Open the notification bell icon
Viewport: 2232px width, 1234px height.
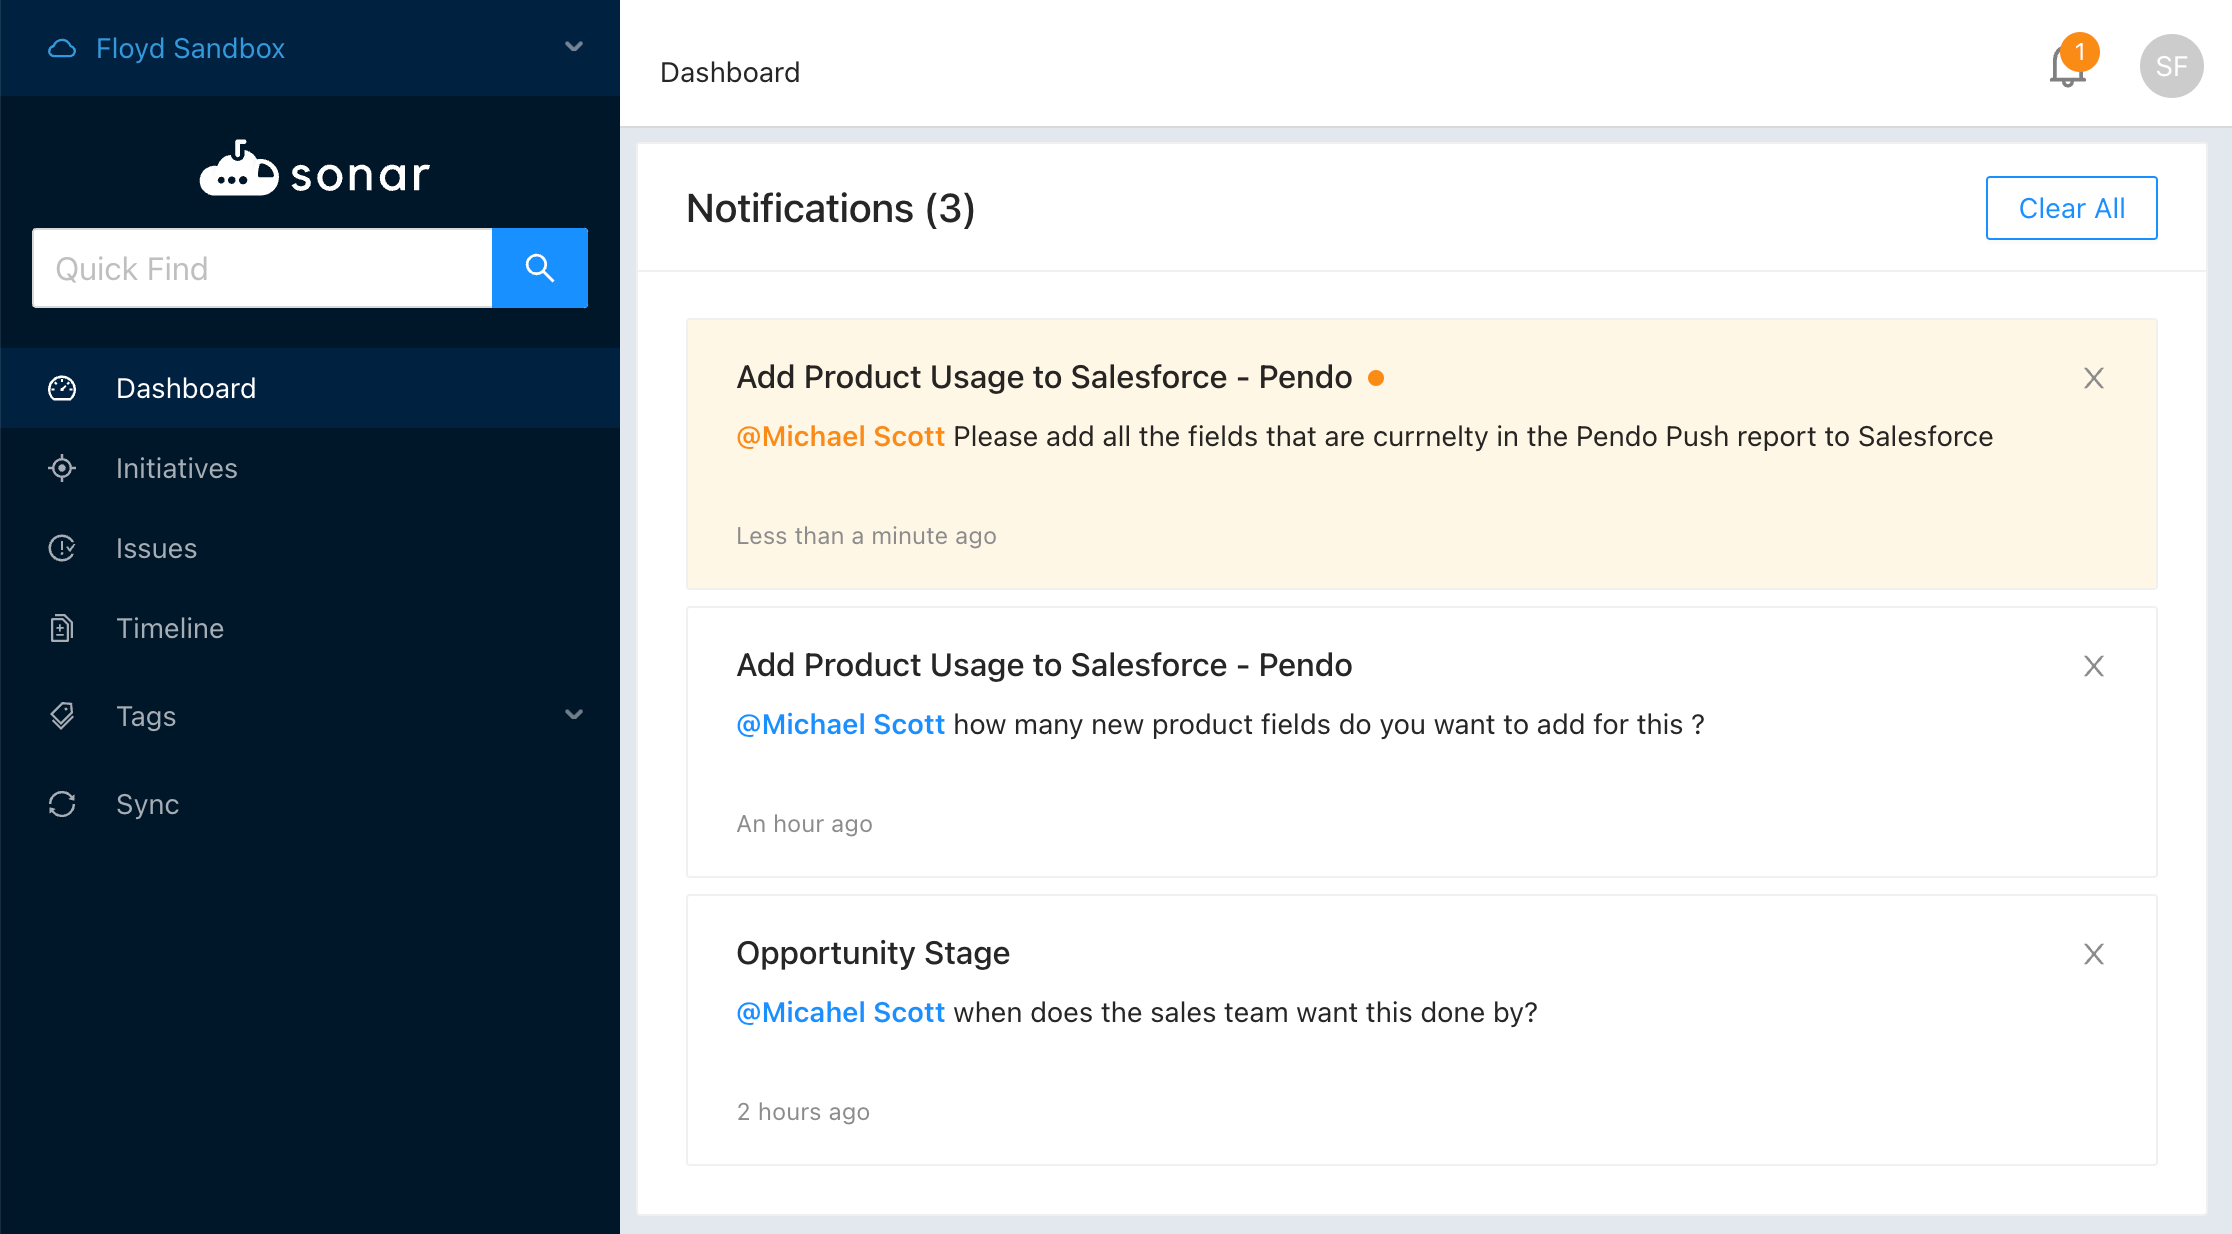[x=2066, y=67]
